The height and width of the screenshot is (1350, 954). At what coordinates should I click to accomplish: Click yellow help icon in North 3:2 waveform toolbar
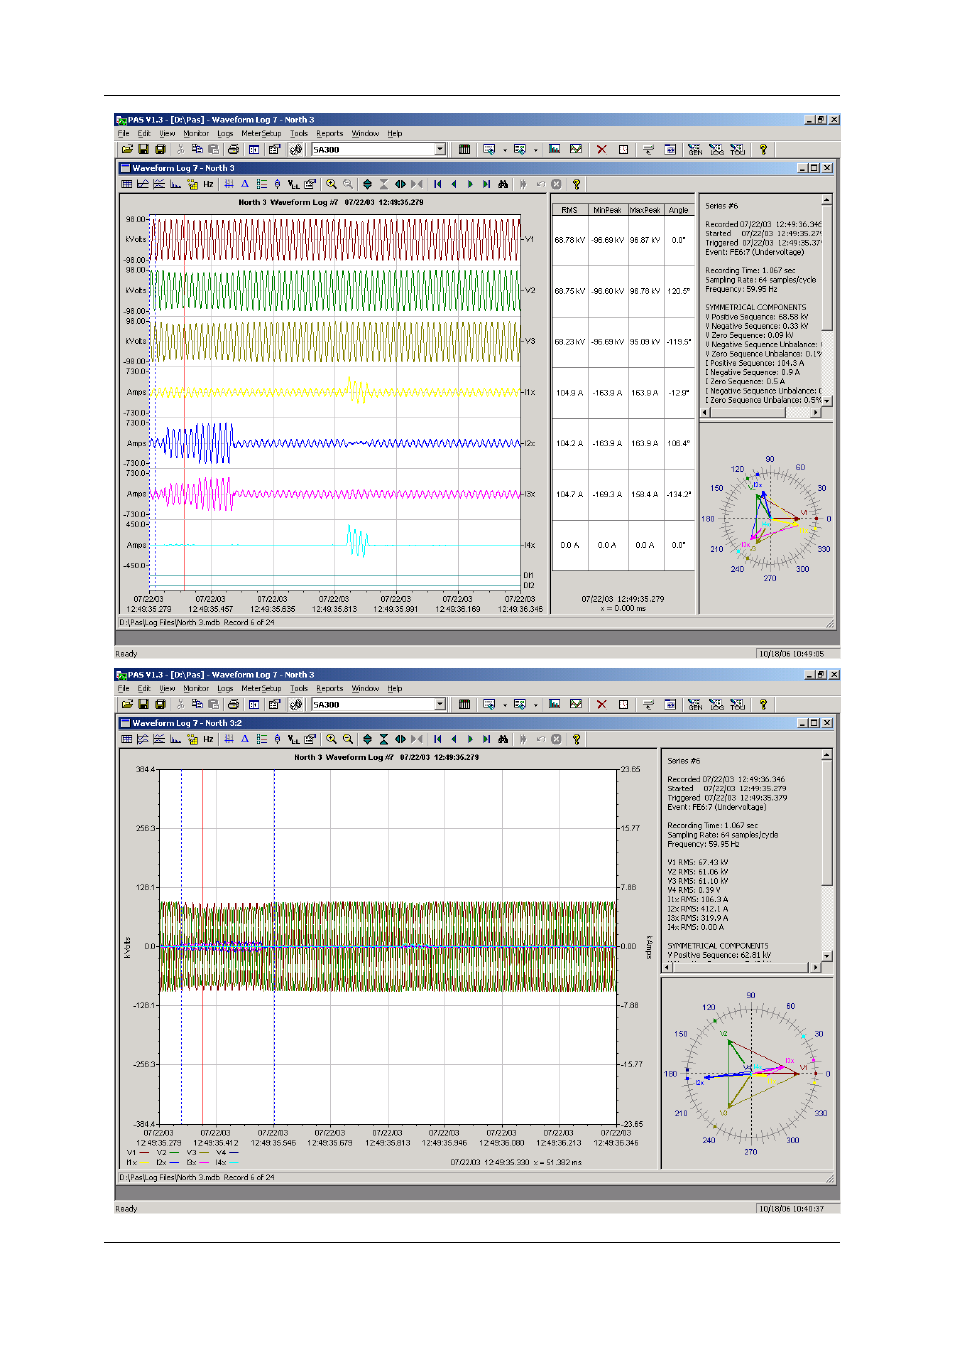576,739
